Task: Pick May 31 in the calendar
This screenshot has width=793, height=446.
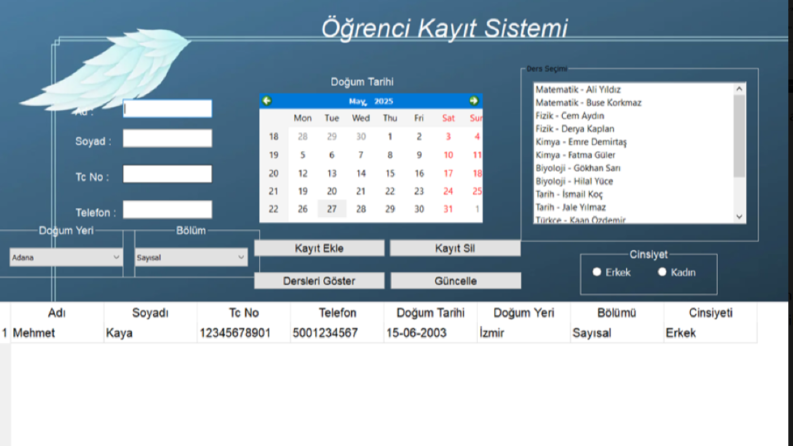Action: [x=448, y=209]
